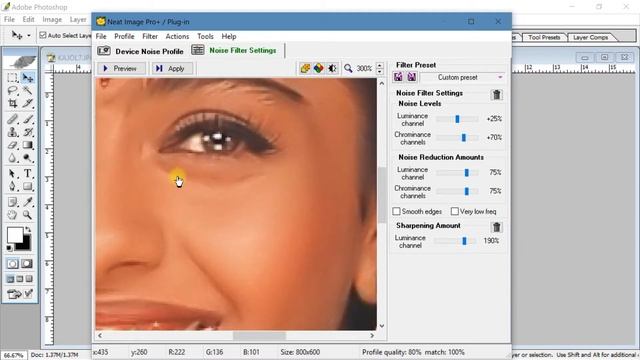The image size is (640, 360).
Task: Select the Zoom tool in toolbox
Action: [x=28, y=215]
